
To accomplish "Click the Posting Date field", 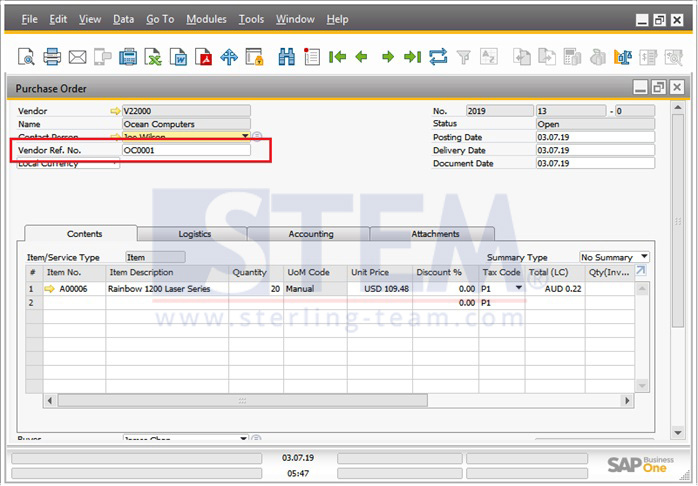I will 595,137.
